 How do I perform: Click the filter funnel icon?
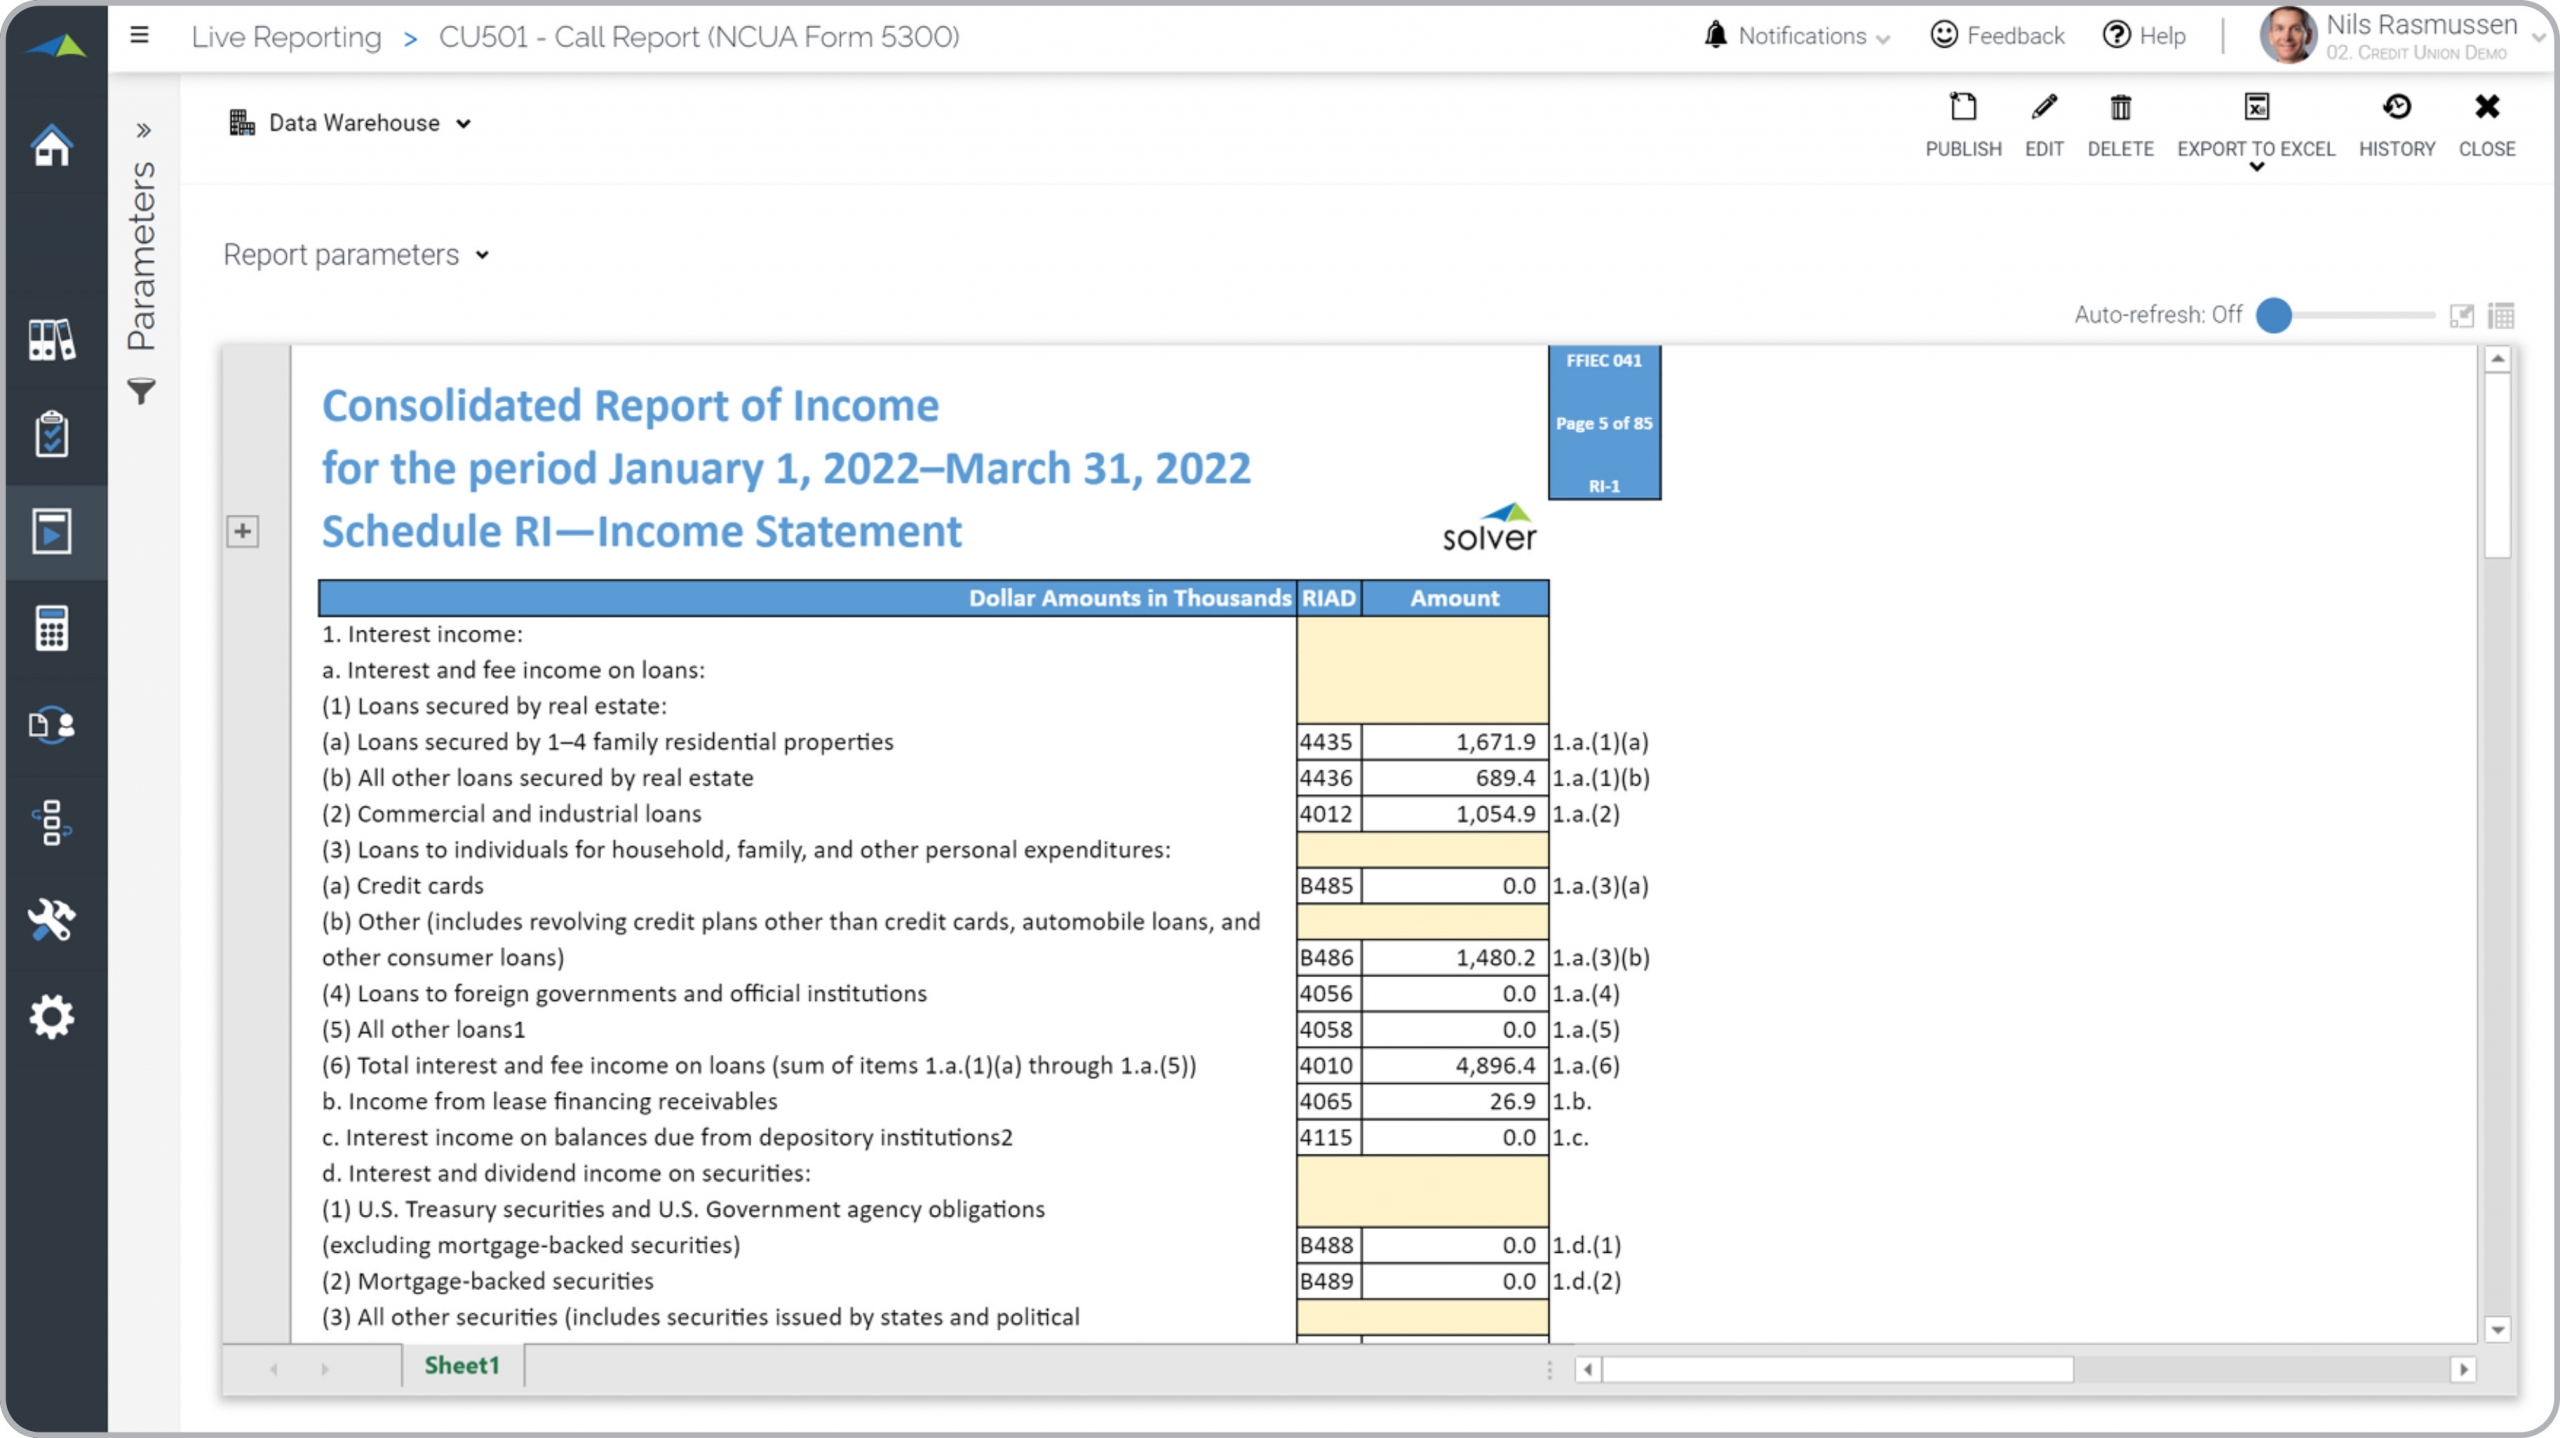(x=142, y=391)
